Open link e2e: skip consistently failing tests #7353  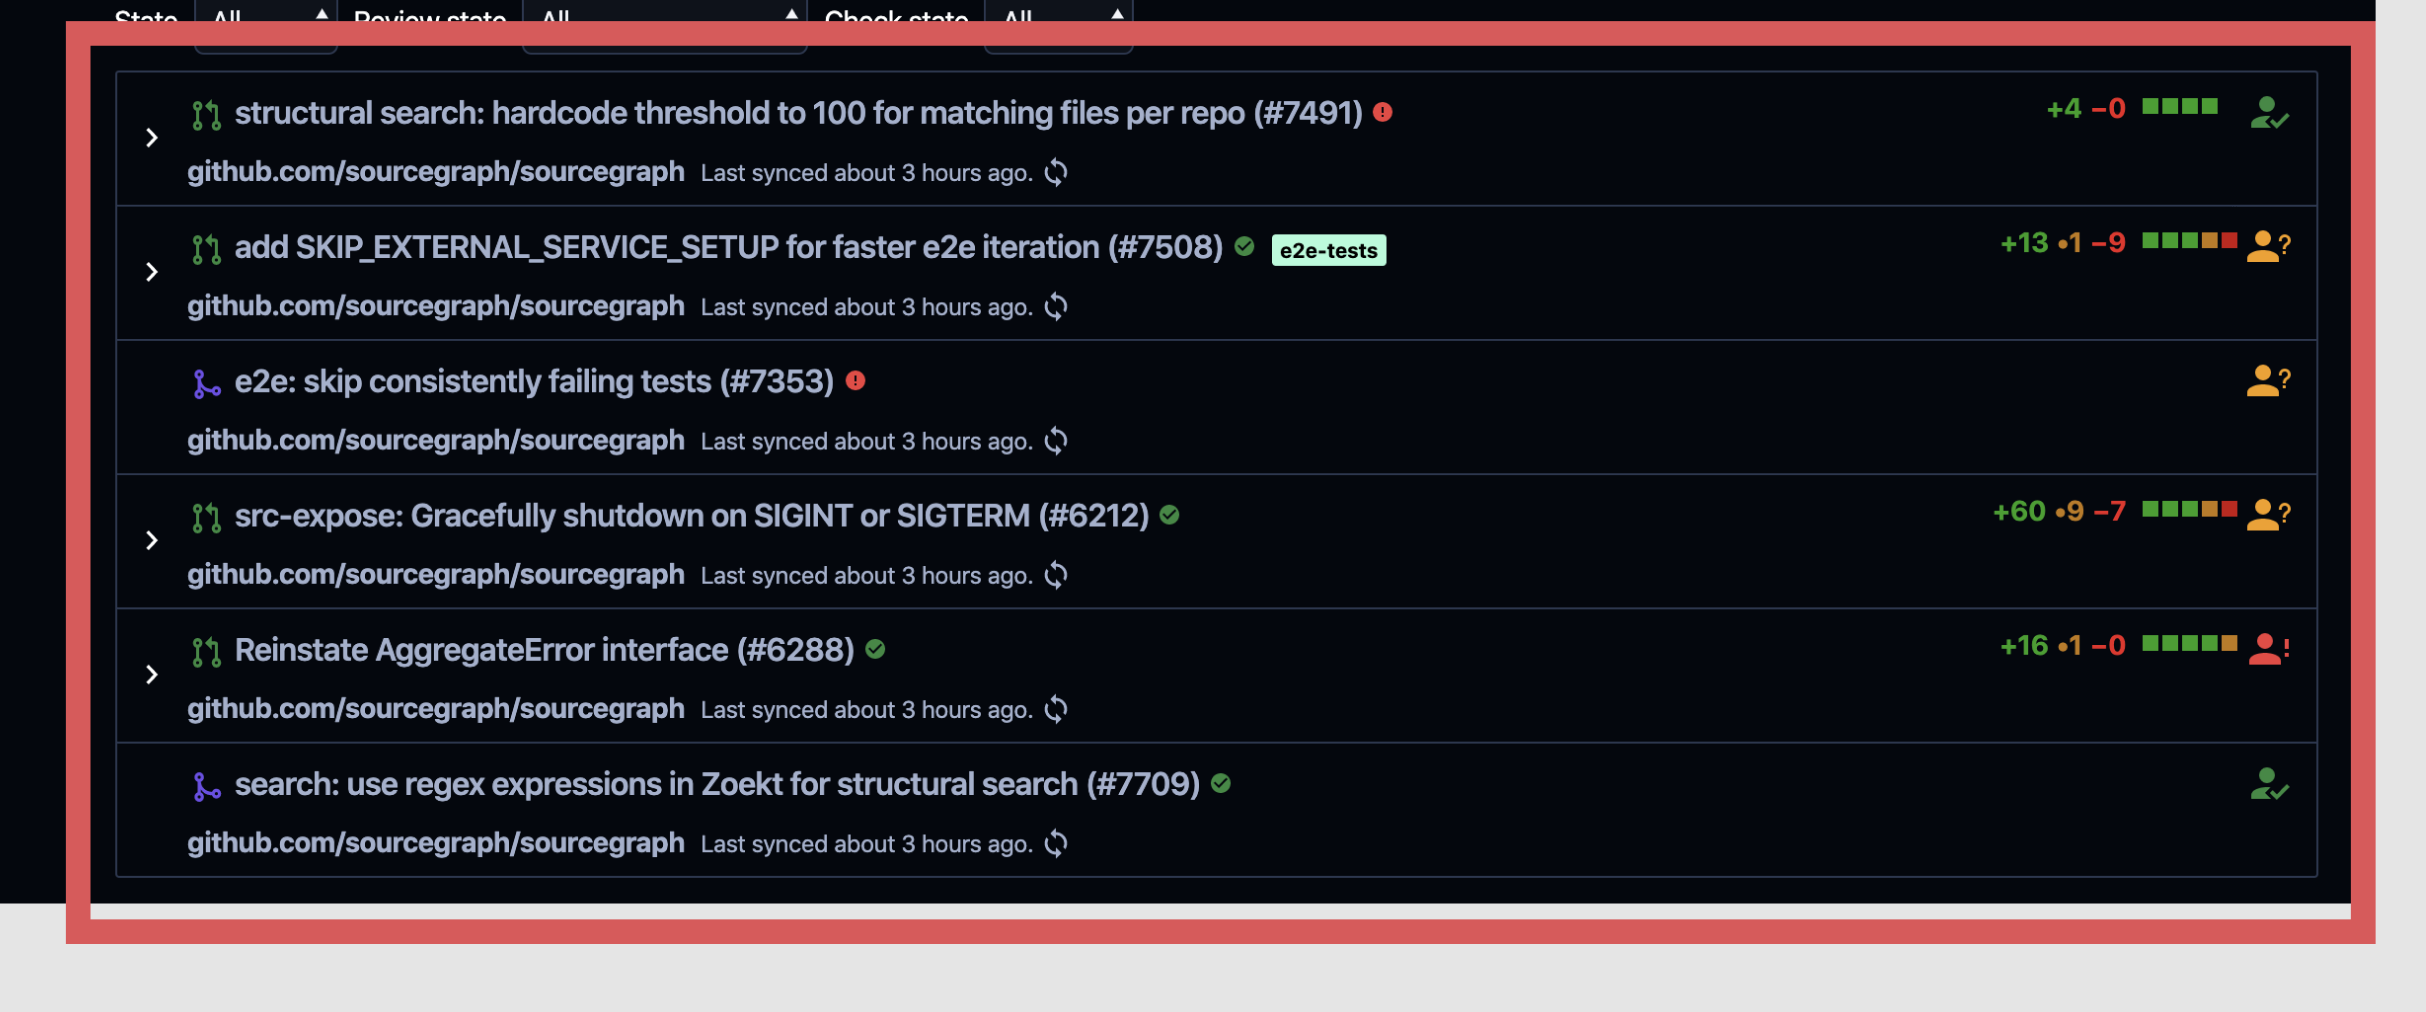tap(534, 381)
